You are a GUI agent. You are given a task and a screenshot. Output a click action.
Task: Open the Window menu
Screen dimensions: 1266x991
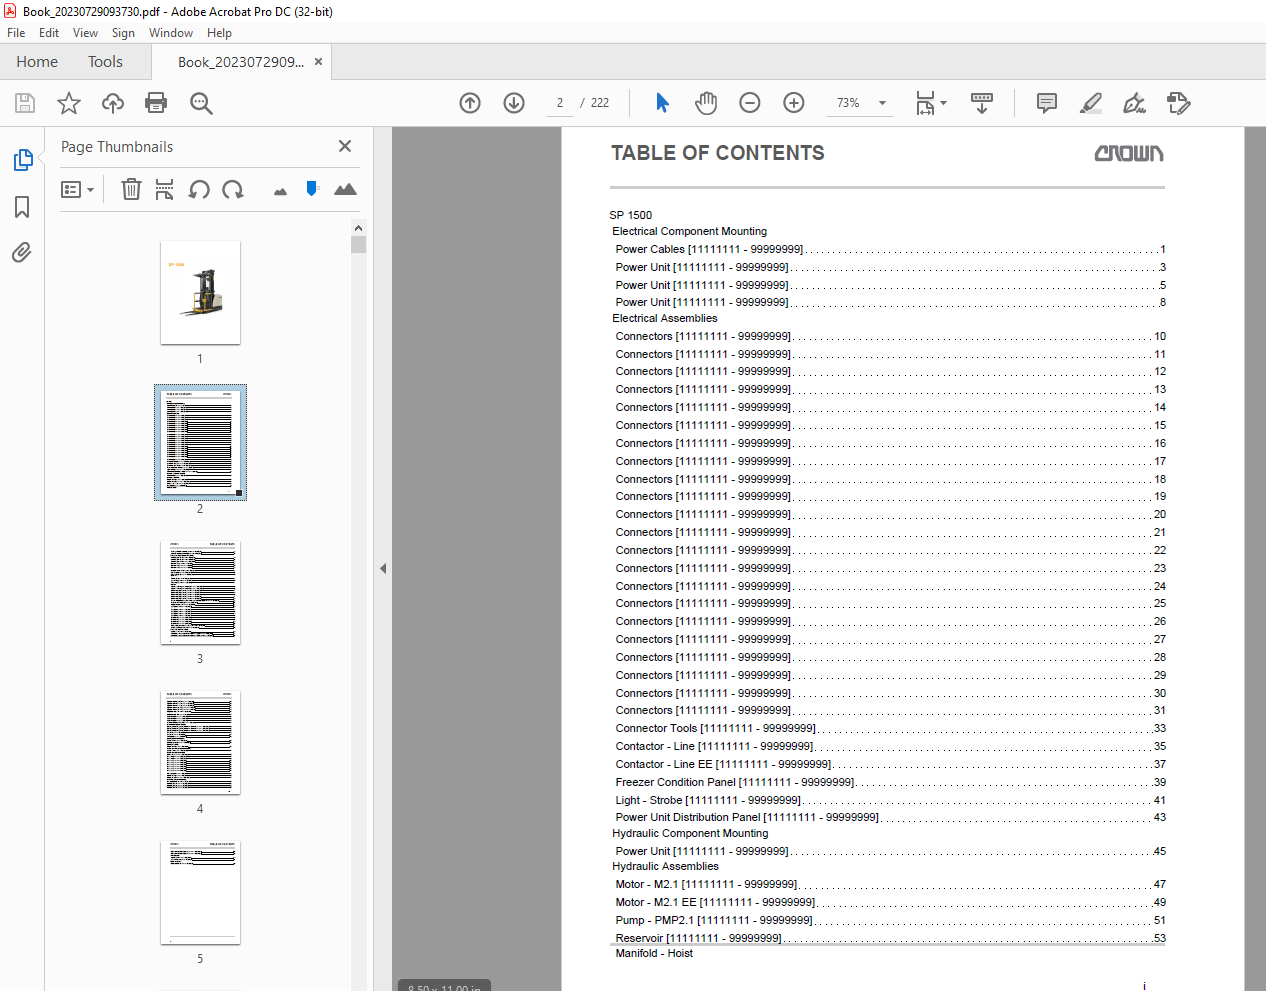[x=171, y=33]
